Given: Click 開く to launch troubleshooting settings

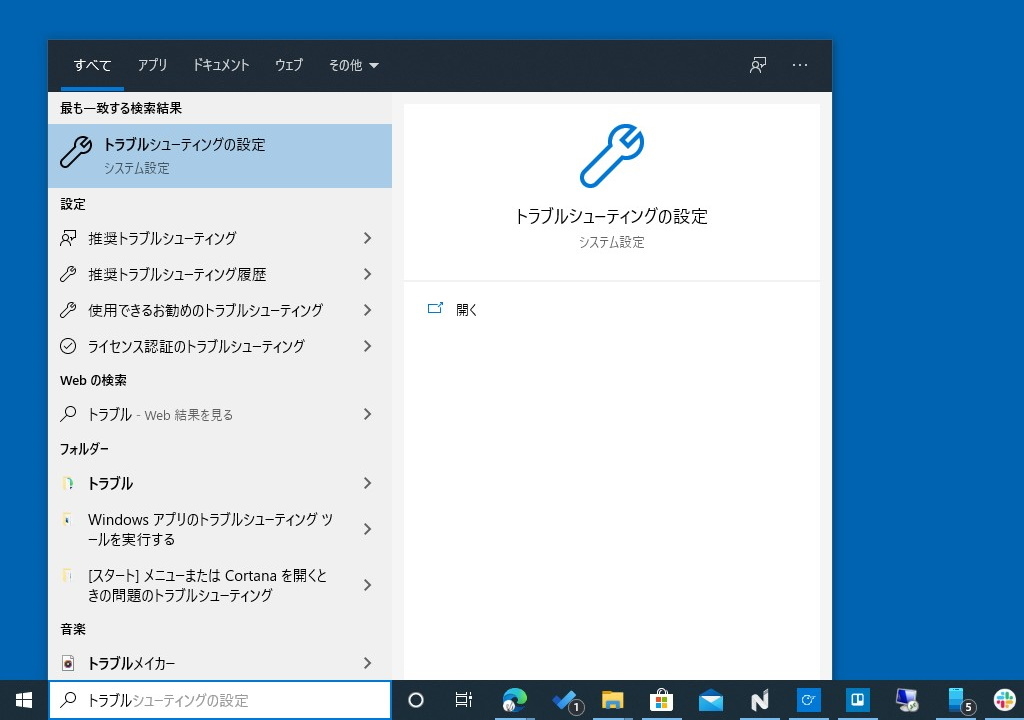Looking at the screenshot, I should click(x=465, y=309).
